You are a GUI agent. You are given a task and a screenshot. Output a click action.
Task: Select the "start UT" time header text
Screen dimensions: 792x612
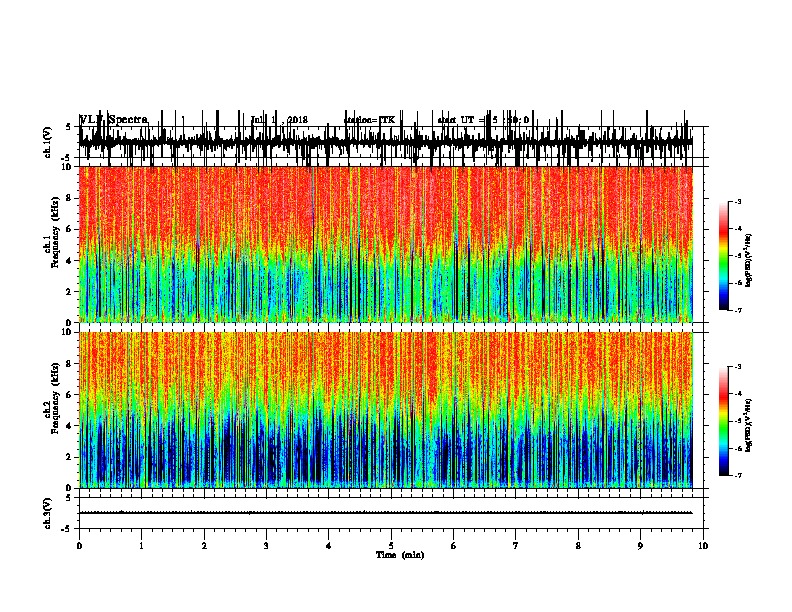[483, 120]
